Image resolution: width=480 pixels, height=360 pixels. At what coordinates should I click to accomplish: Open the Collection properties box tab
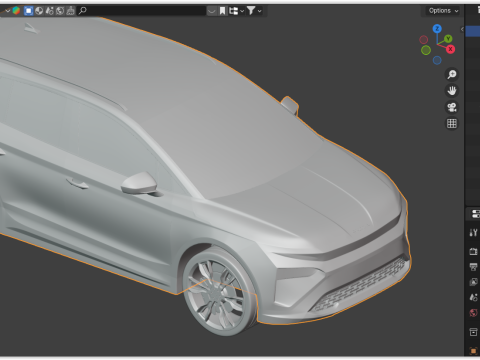(x=473, y=332)
